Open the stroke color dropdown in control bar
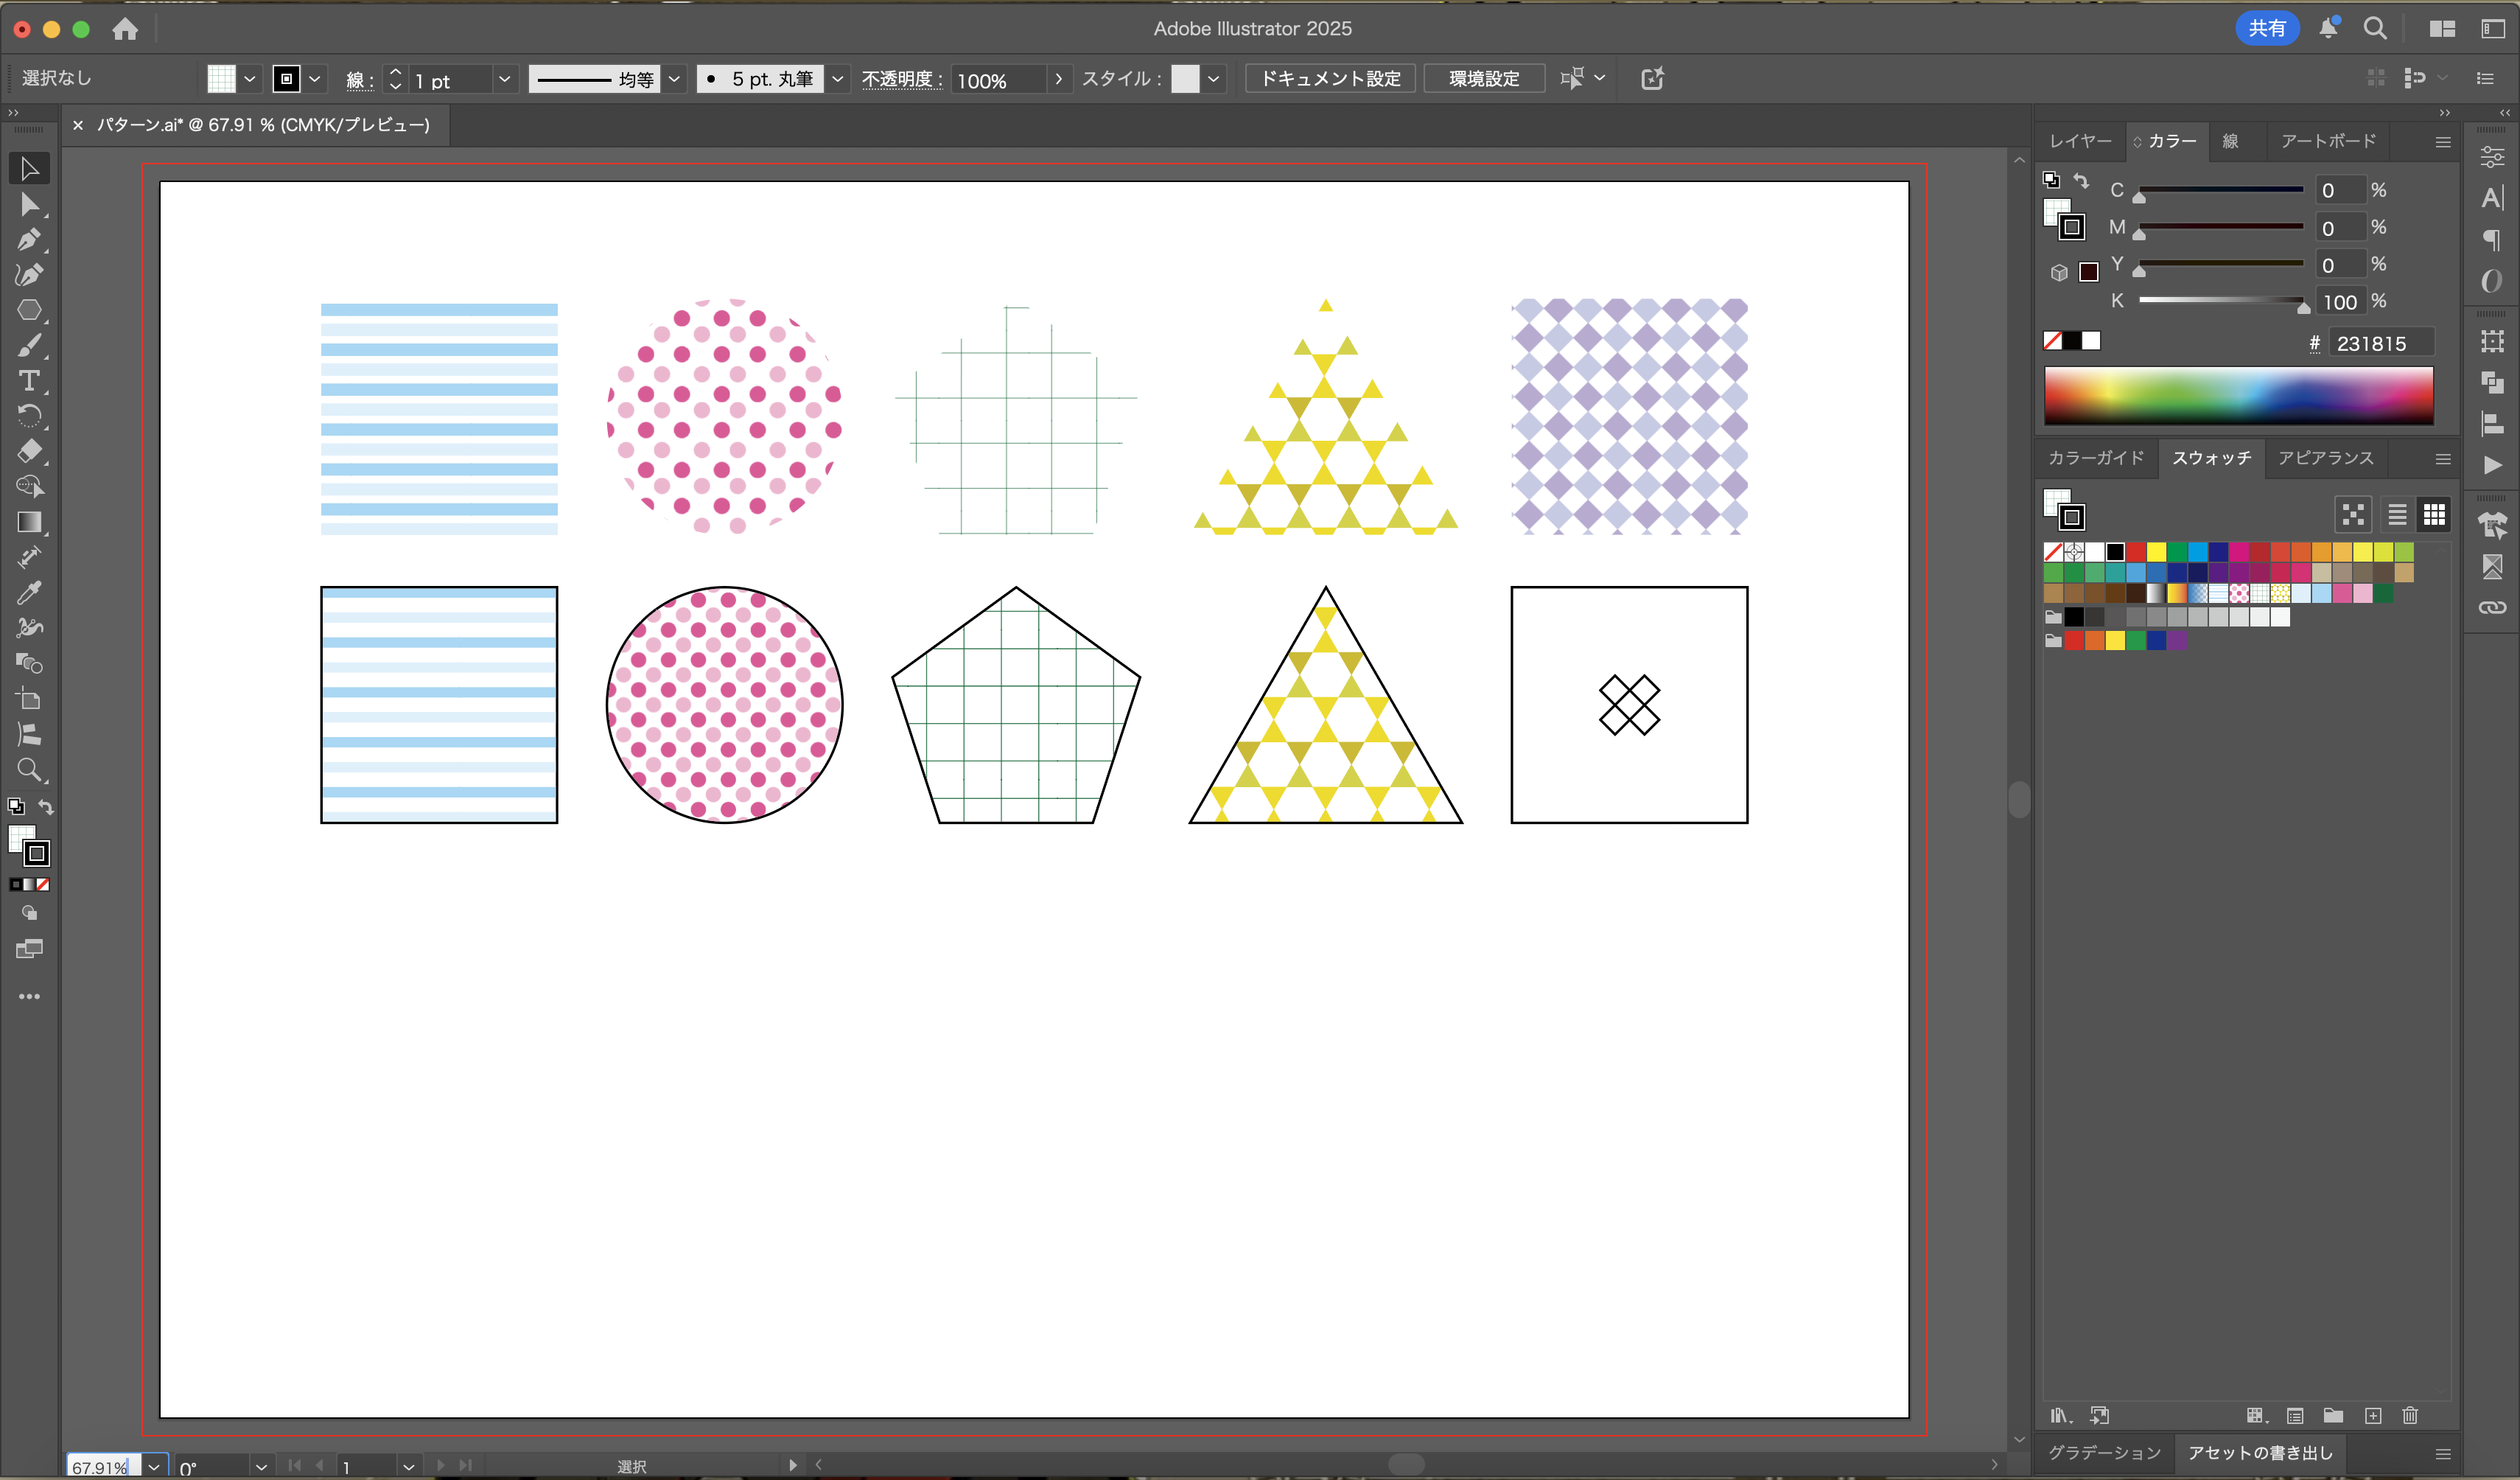2520x1480 pixels. [315, 79]
